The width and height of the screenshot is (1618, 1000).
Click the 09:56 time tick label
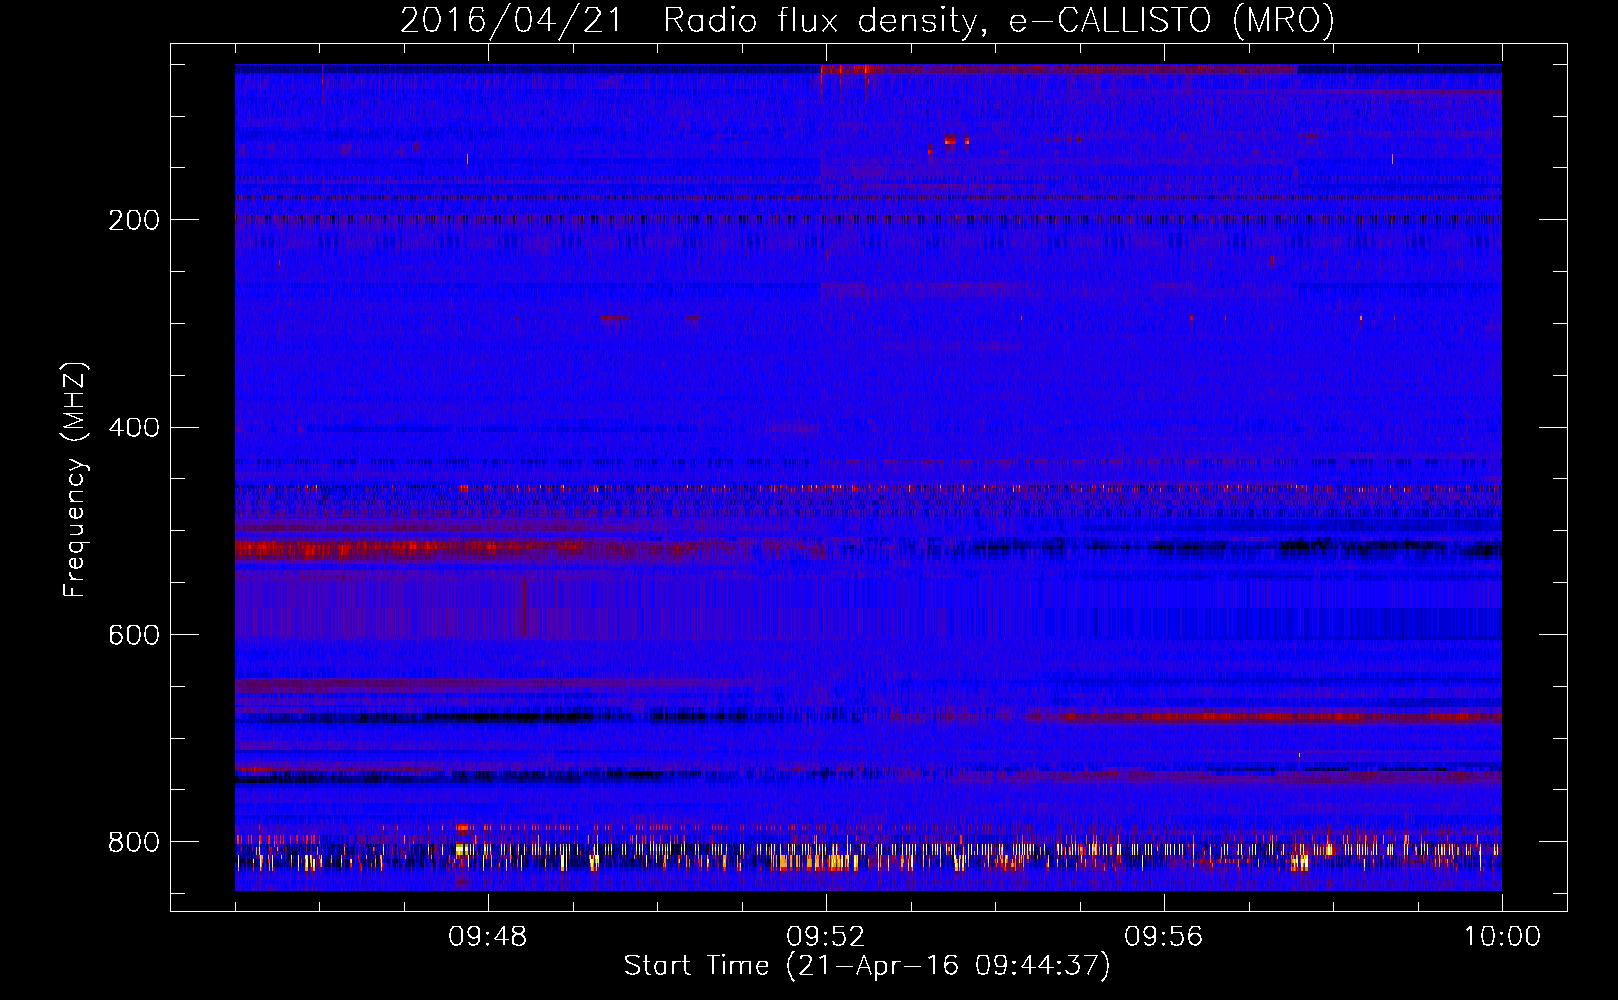(x=1164, y=937)
